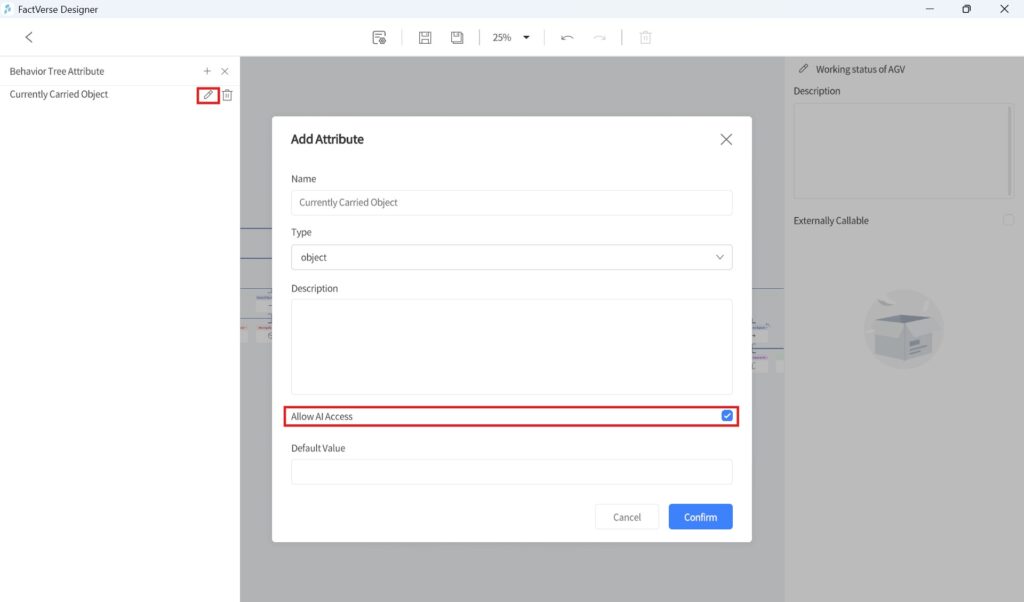Screen dimensions: 1024x602
Task: Click the first Save floppy disk icon
Action: pos(424,37)
